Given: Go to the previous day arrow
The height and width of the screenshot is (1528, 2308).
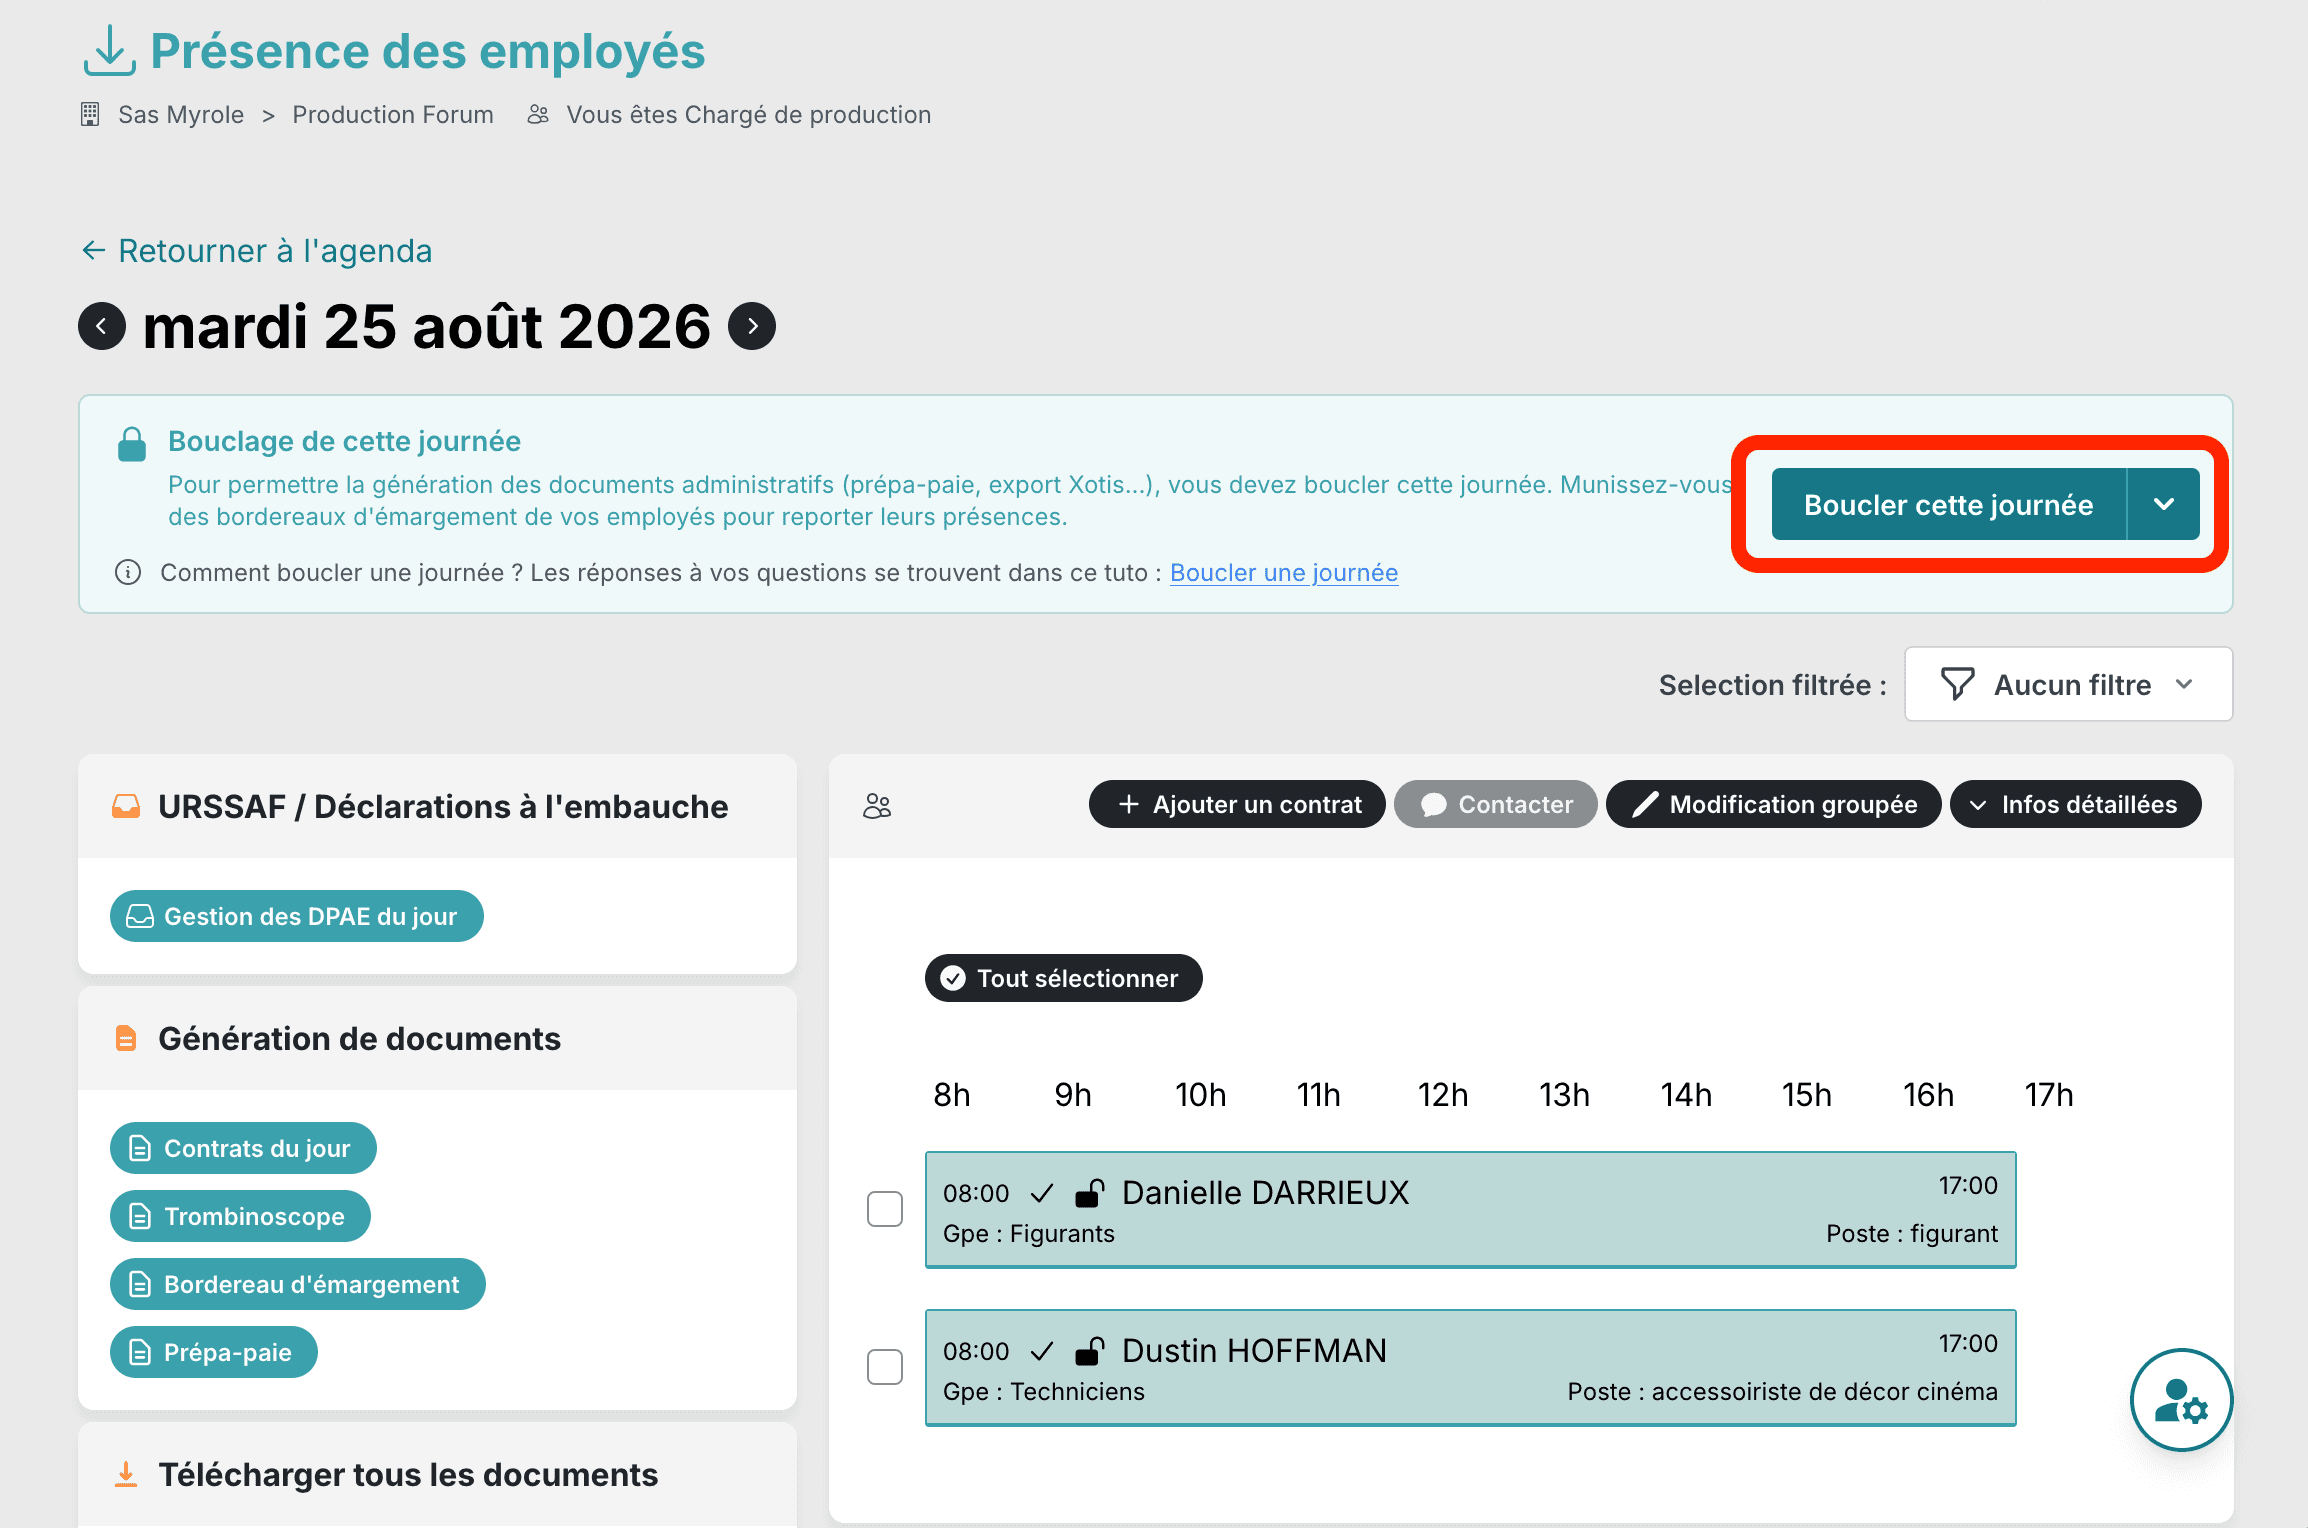Looking at the screenshot, I should (102, 326).
